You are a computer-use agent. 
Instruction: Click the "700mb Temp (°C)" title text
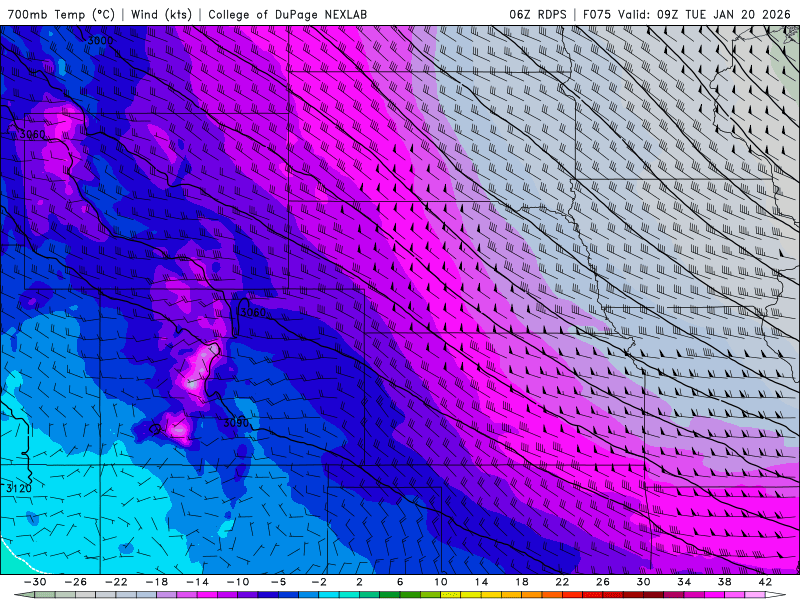pyautogui.click(x=61, y=14)
